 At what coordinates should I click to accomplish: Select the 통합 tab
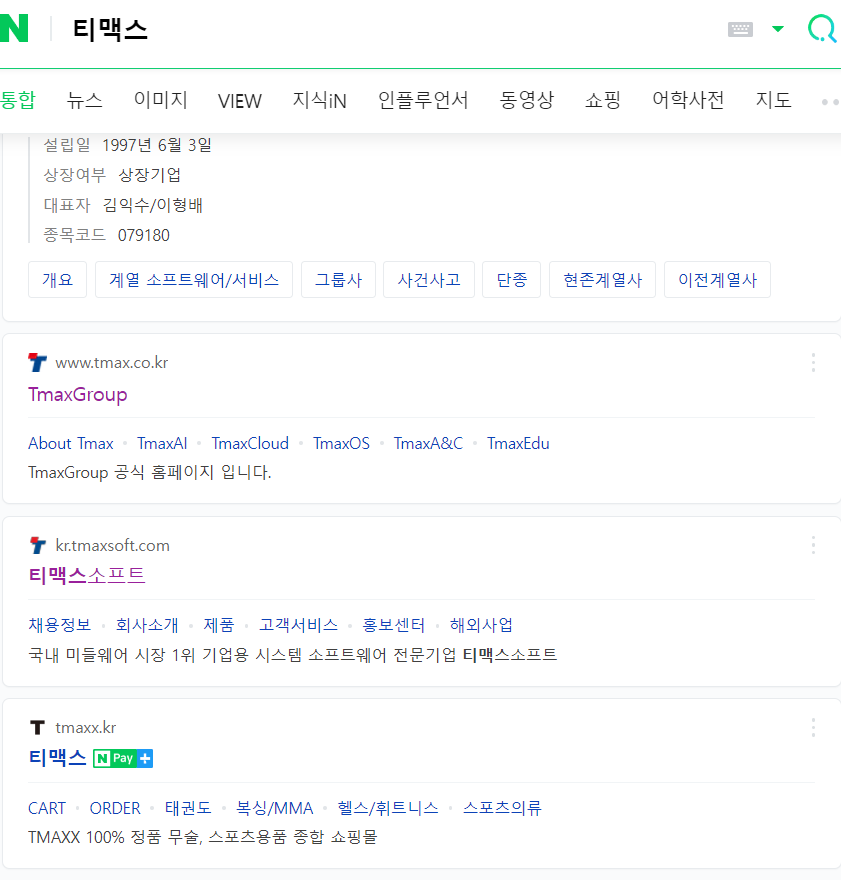tap(17, 100)
